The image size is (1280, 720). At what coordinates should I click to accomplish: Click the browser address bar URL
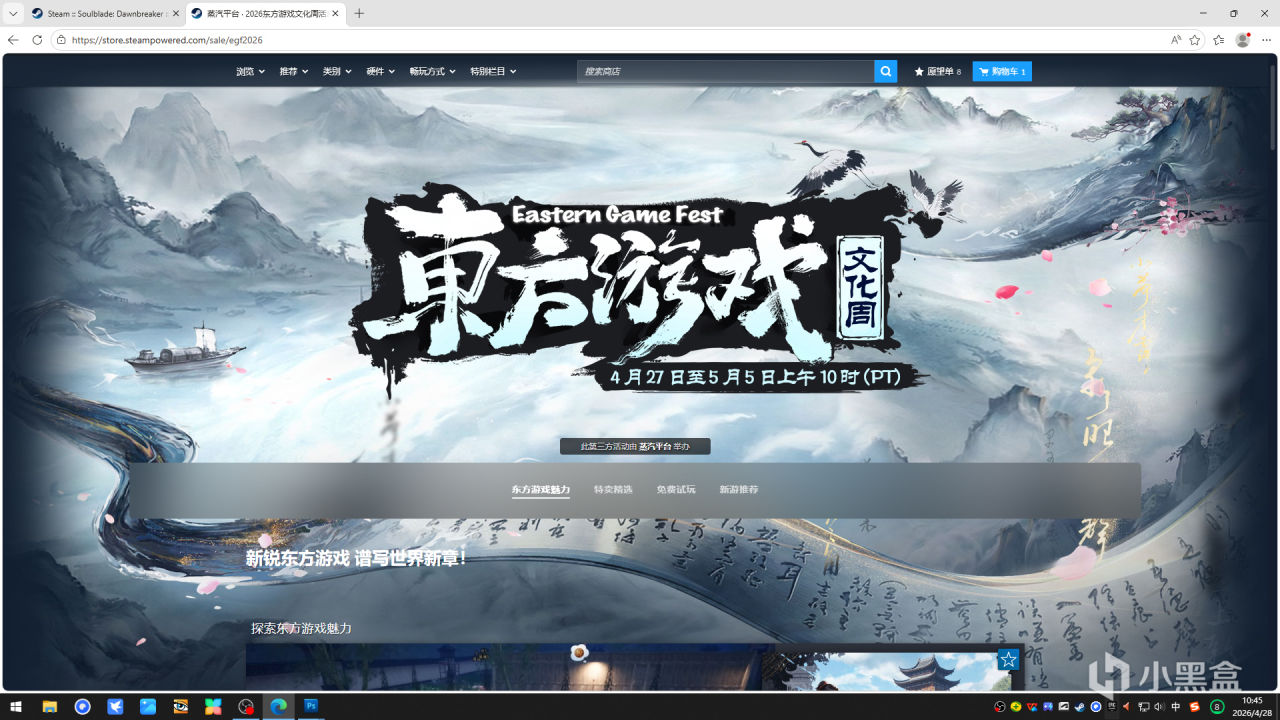coord(167,40)
